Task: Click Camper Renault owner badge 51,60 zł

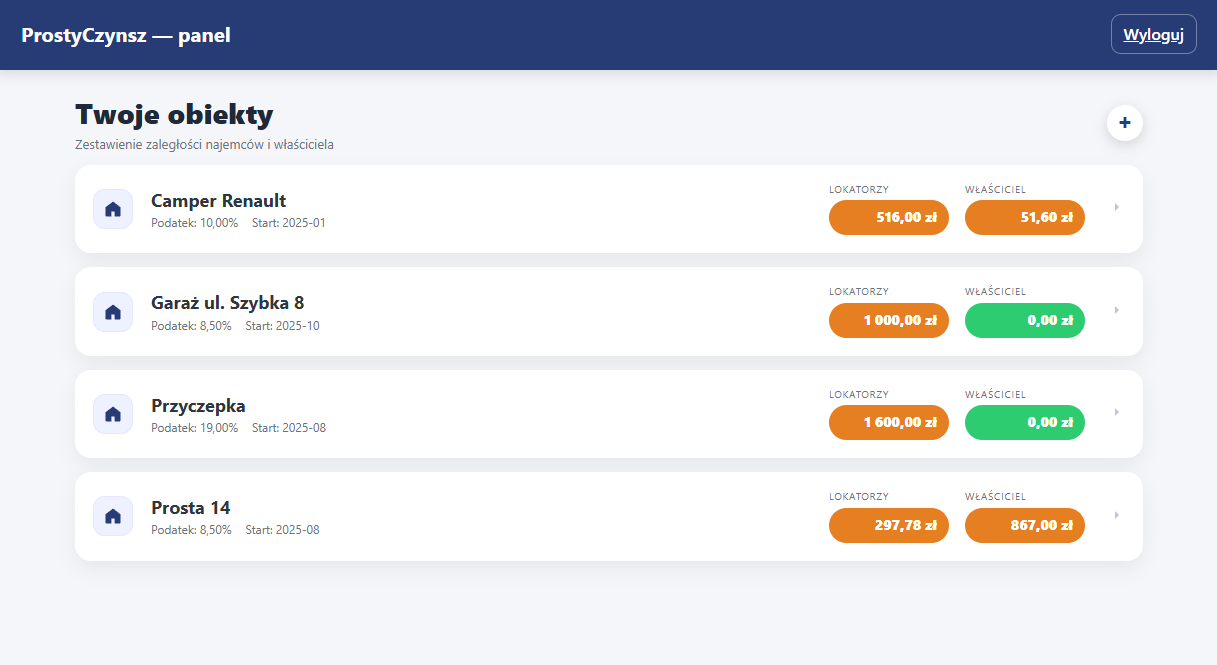Action: (x=1024, y=217)
